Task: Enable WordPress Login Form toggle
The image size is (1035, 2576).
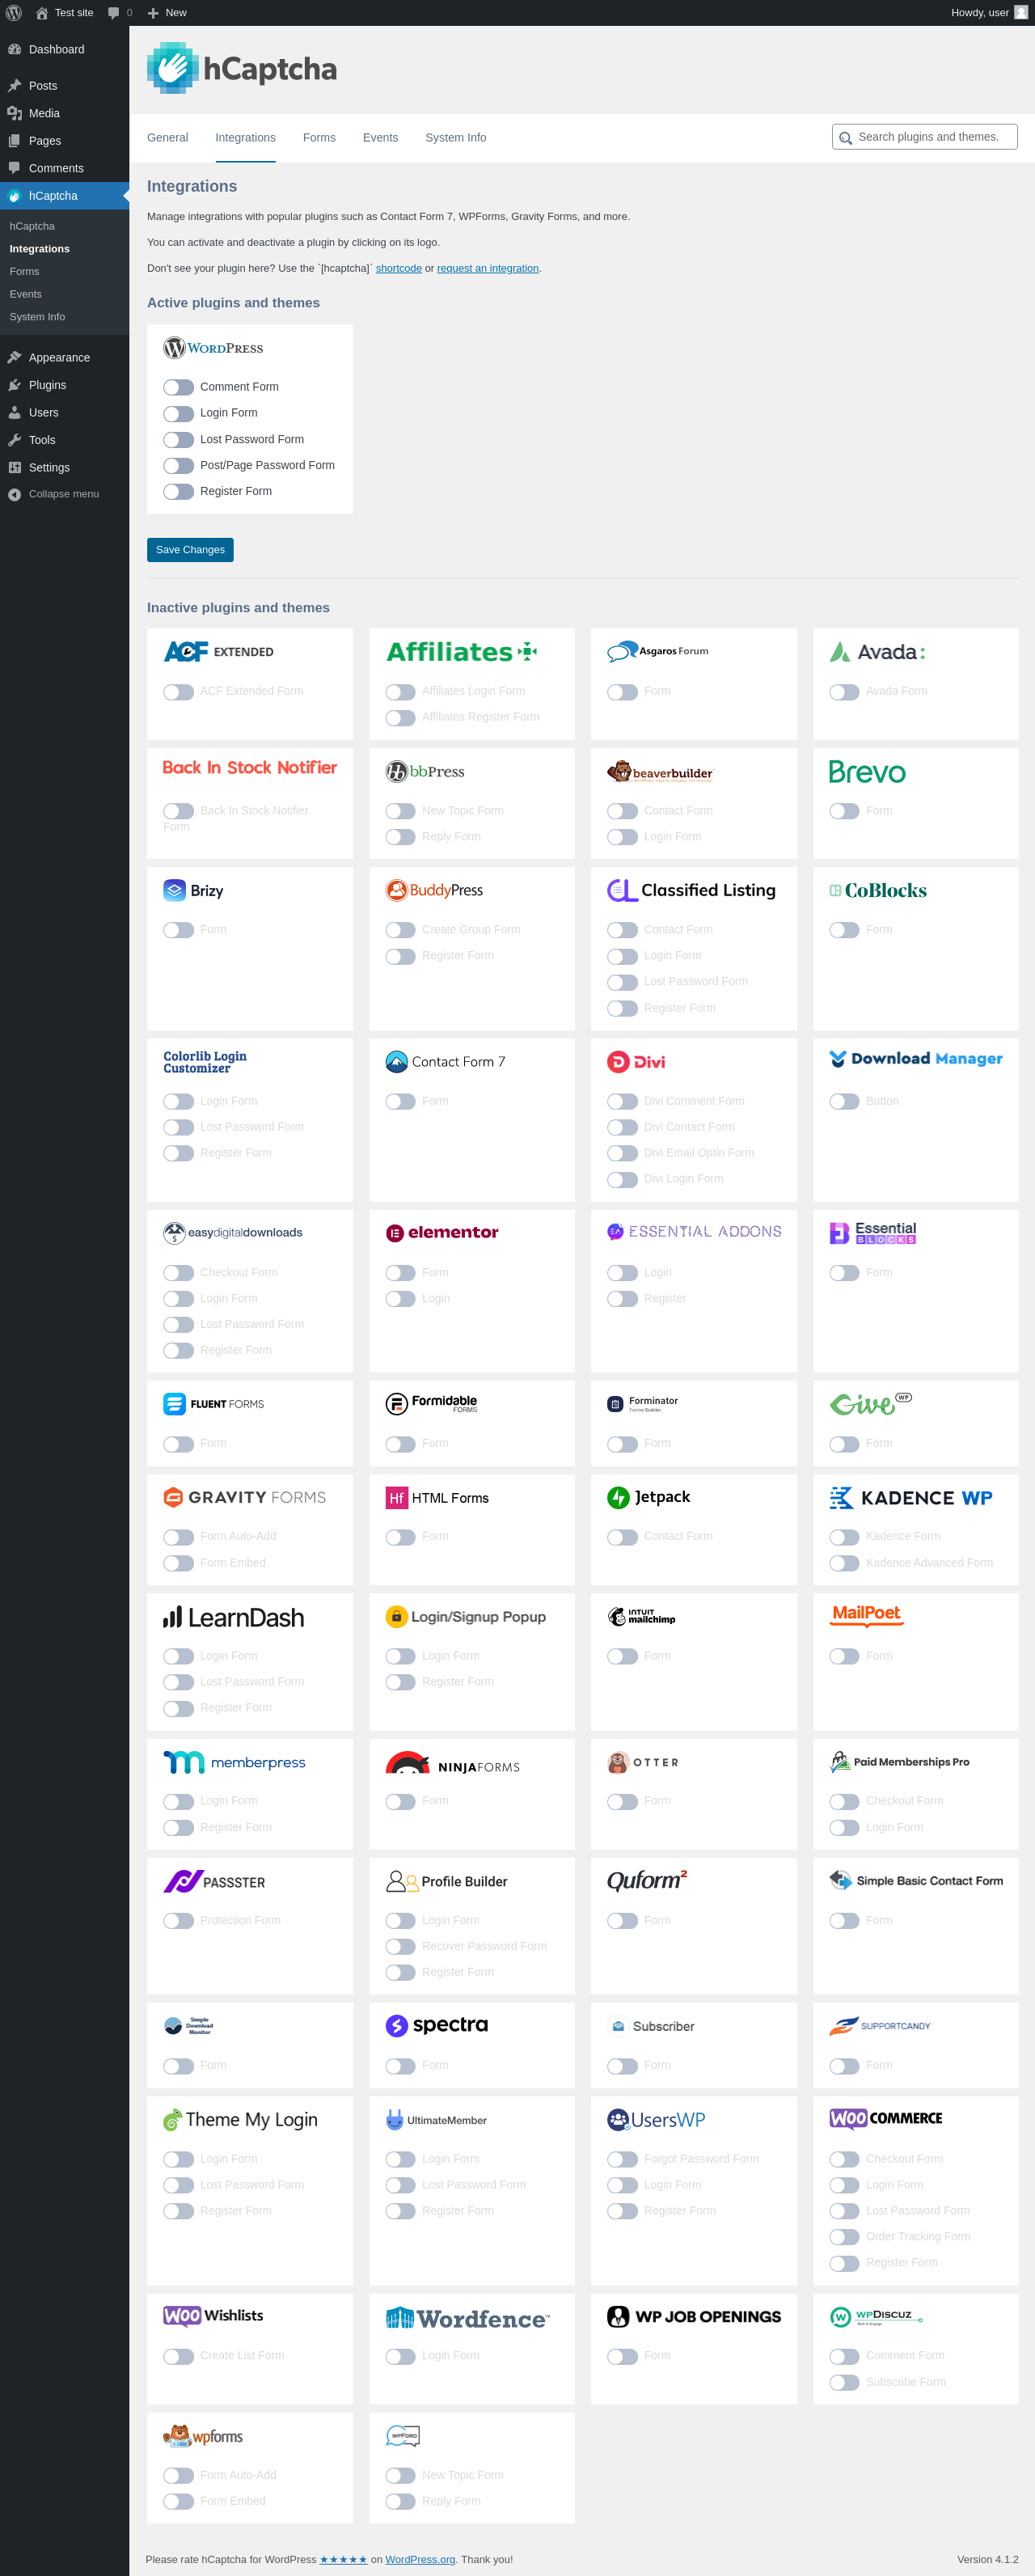Action: 178,413
